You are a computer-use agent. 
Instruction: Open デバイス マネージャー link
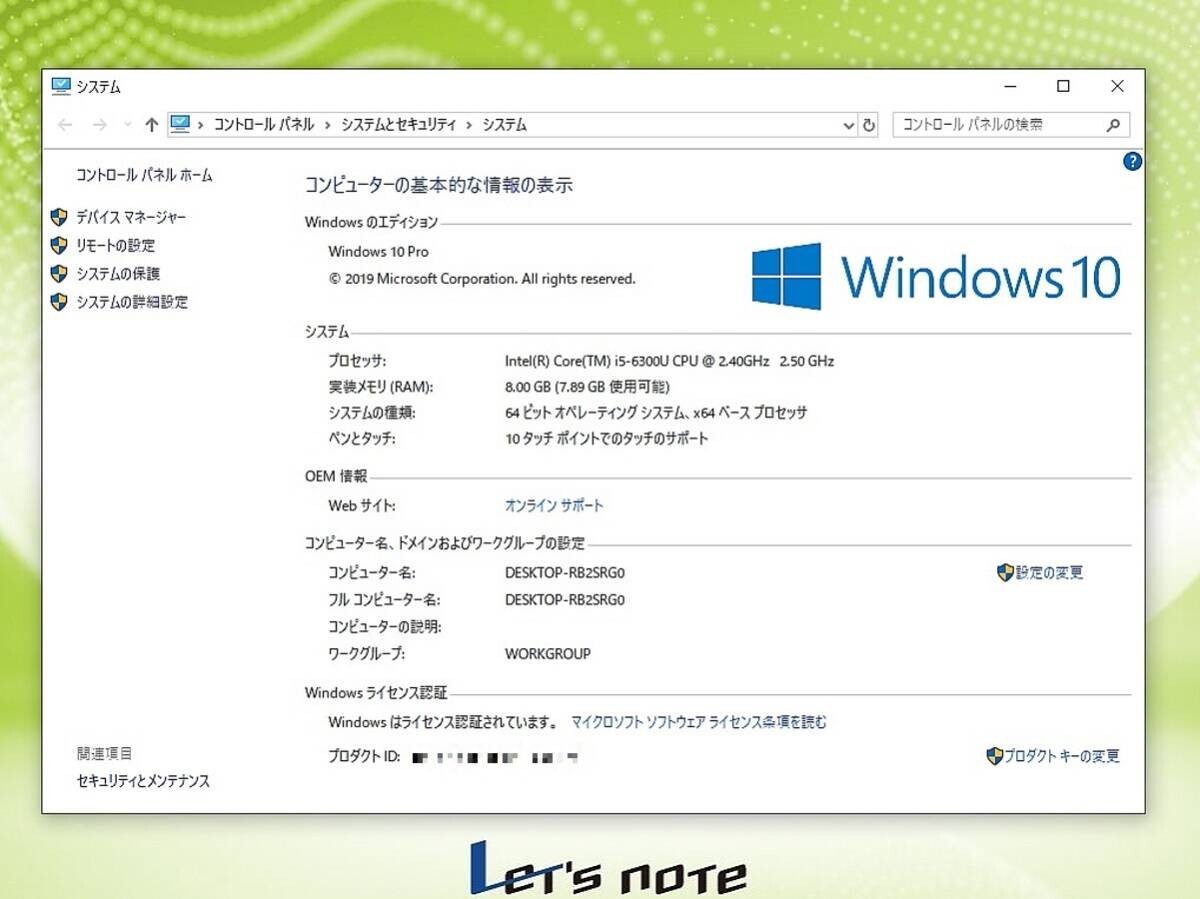tap(131, 217)
